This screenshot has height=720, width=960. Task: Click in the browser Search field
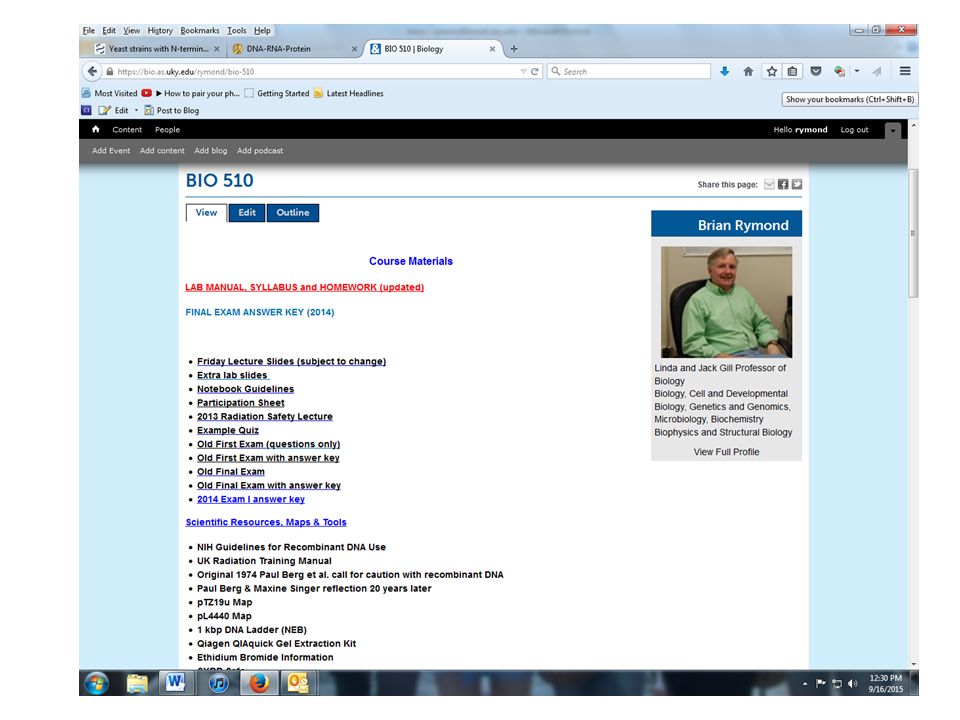(x=629, y=72)
